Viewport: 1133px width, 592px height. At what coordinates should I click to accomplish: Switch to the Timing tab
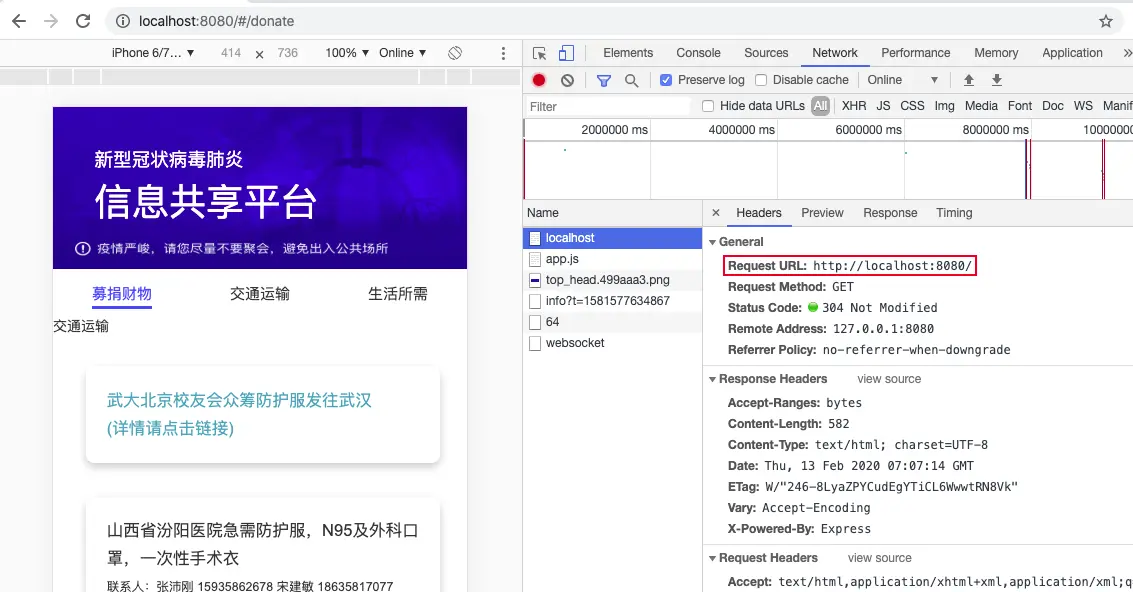pyautogui.click(x=954, y=213)
